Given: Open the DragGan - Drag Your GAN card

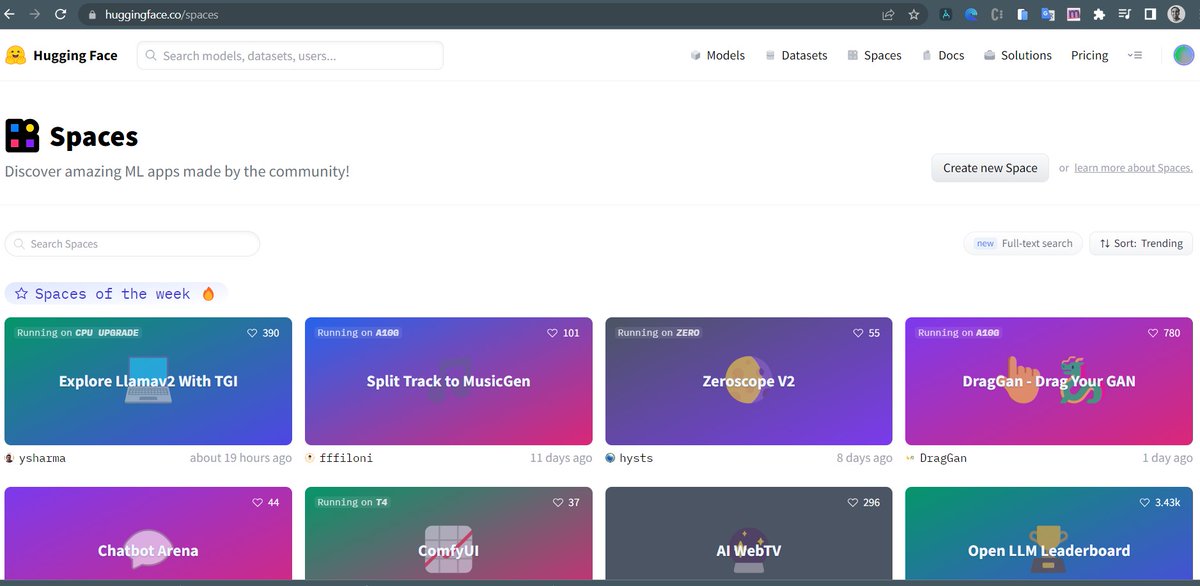Looking at the screenshot, I should tap(1049, 381).
